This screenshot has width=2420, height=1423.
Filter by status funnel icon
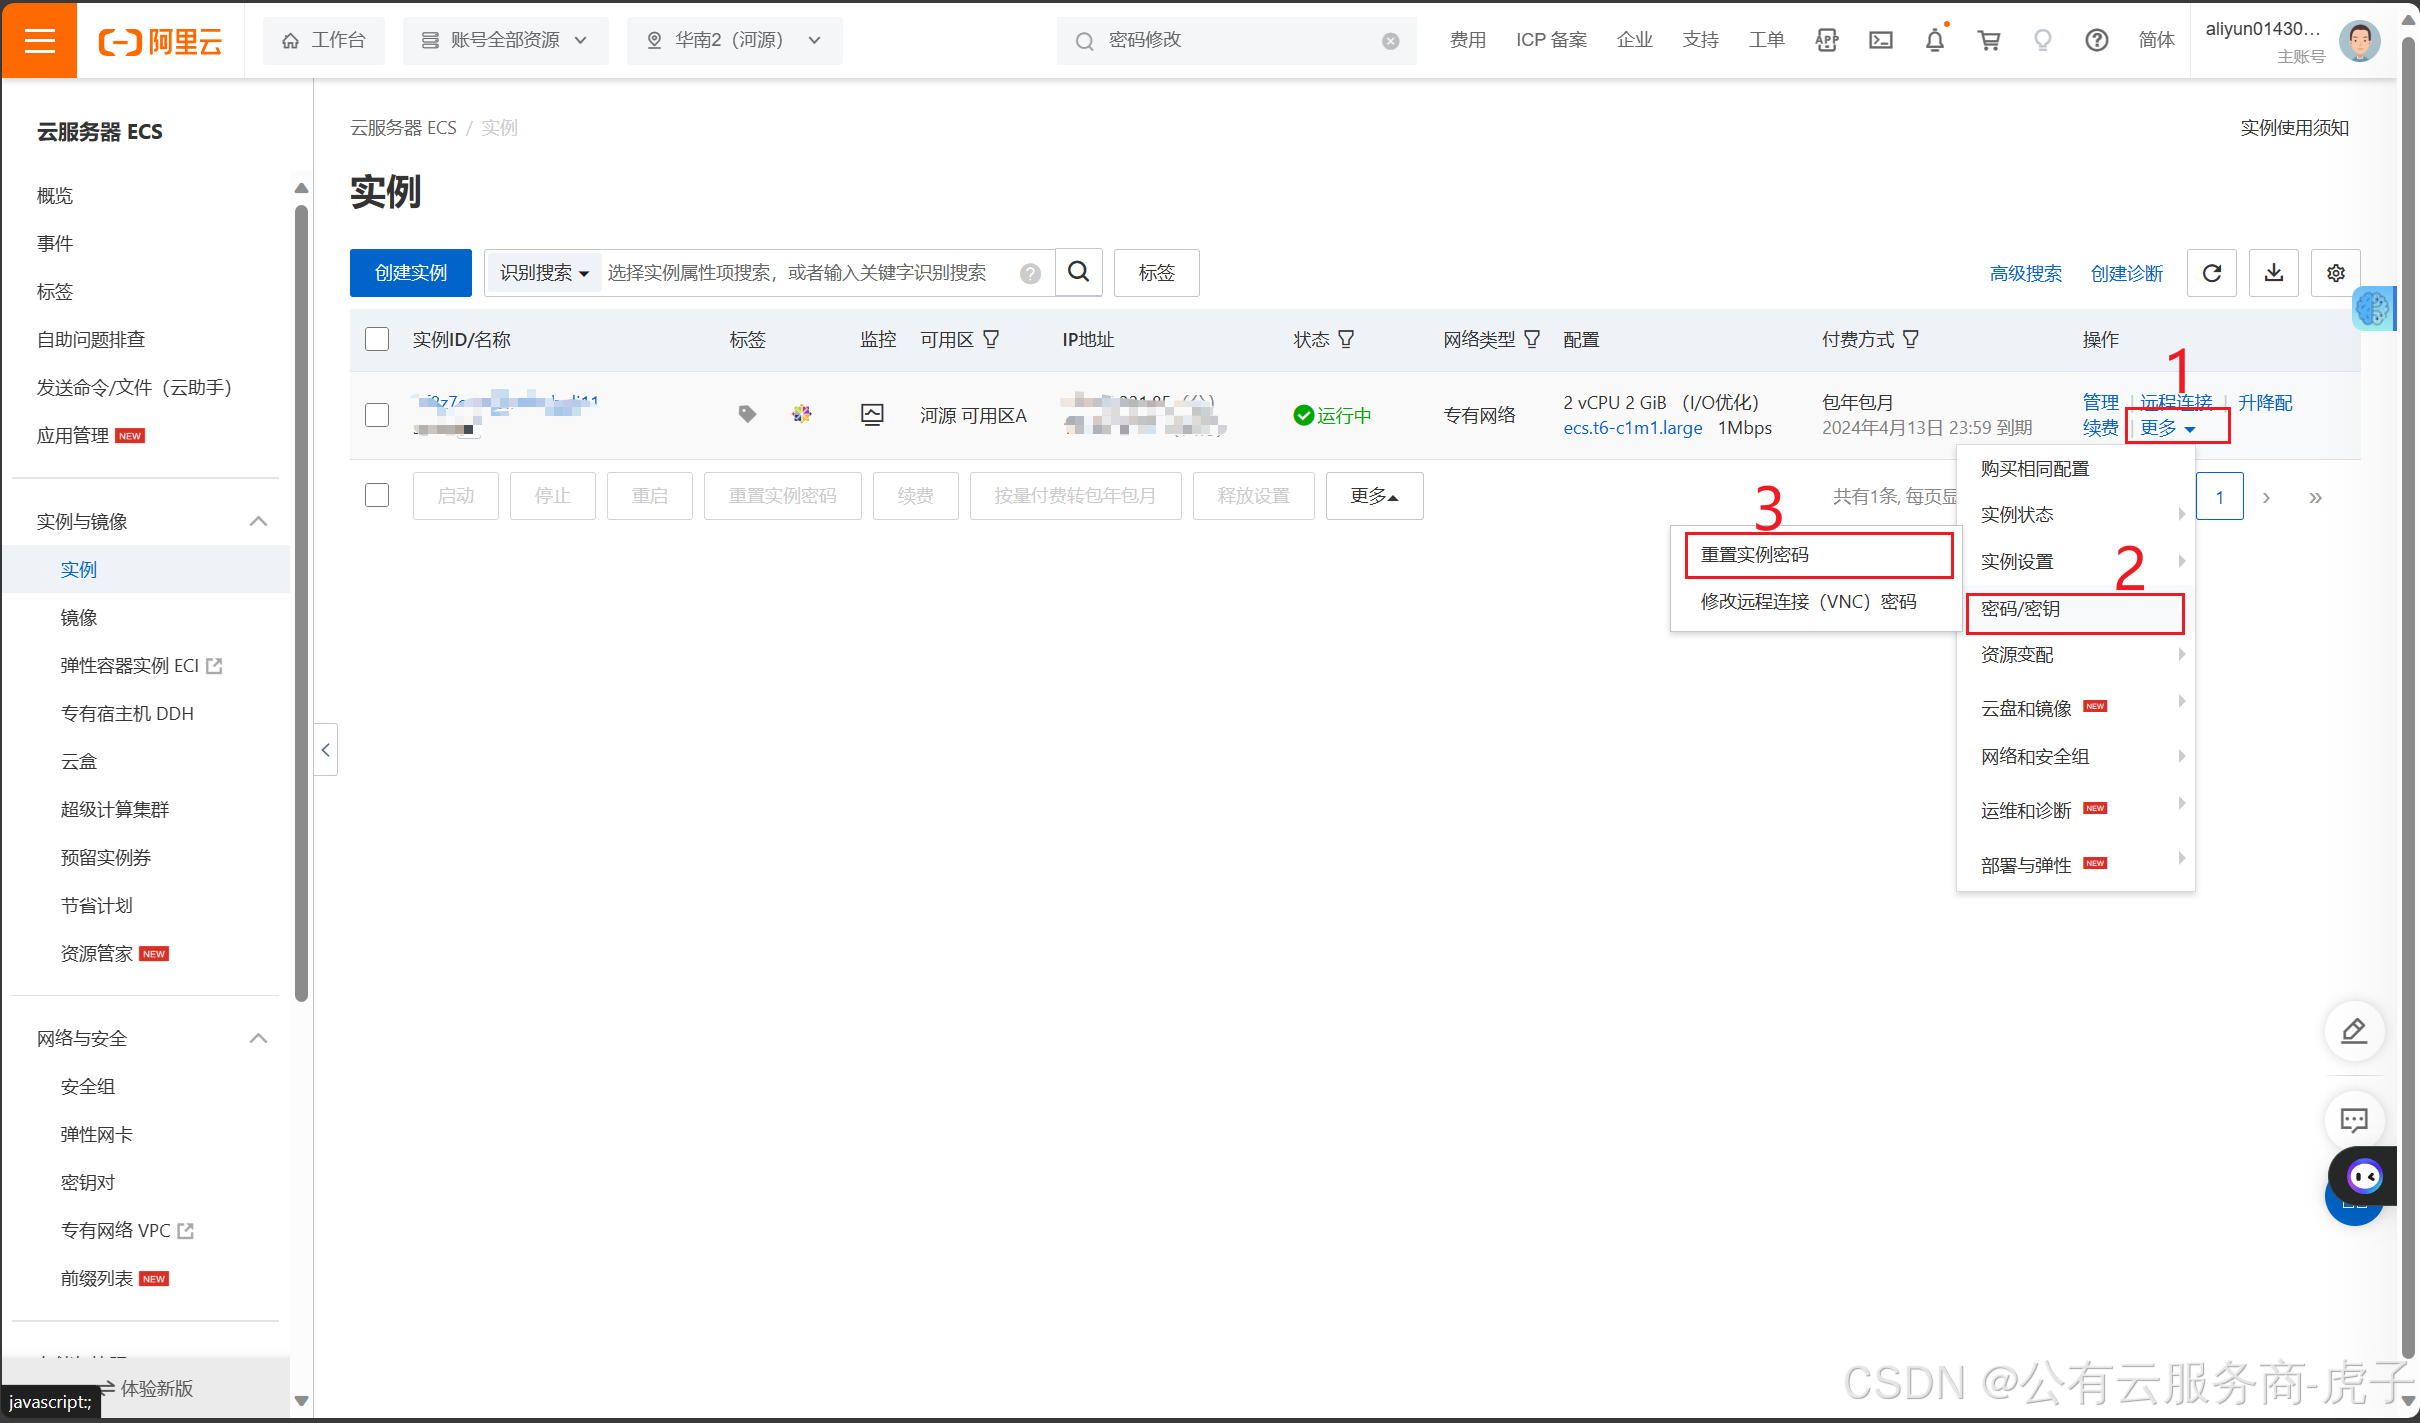click(x=1346, y=340)
